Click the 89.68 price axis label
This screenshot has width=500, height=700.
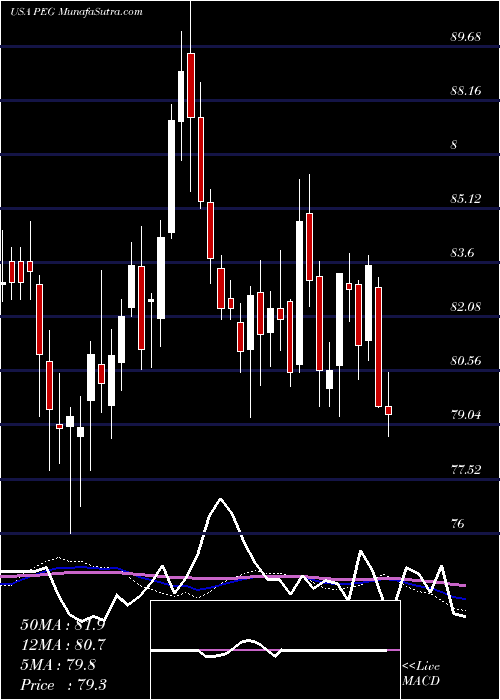tap(465, 37)
